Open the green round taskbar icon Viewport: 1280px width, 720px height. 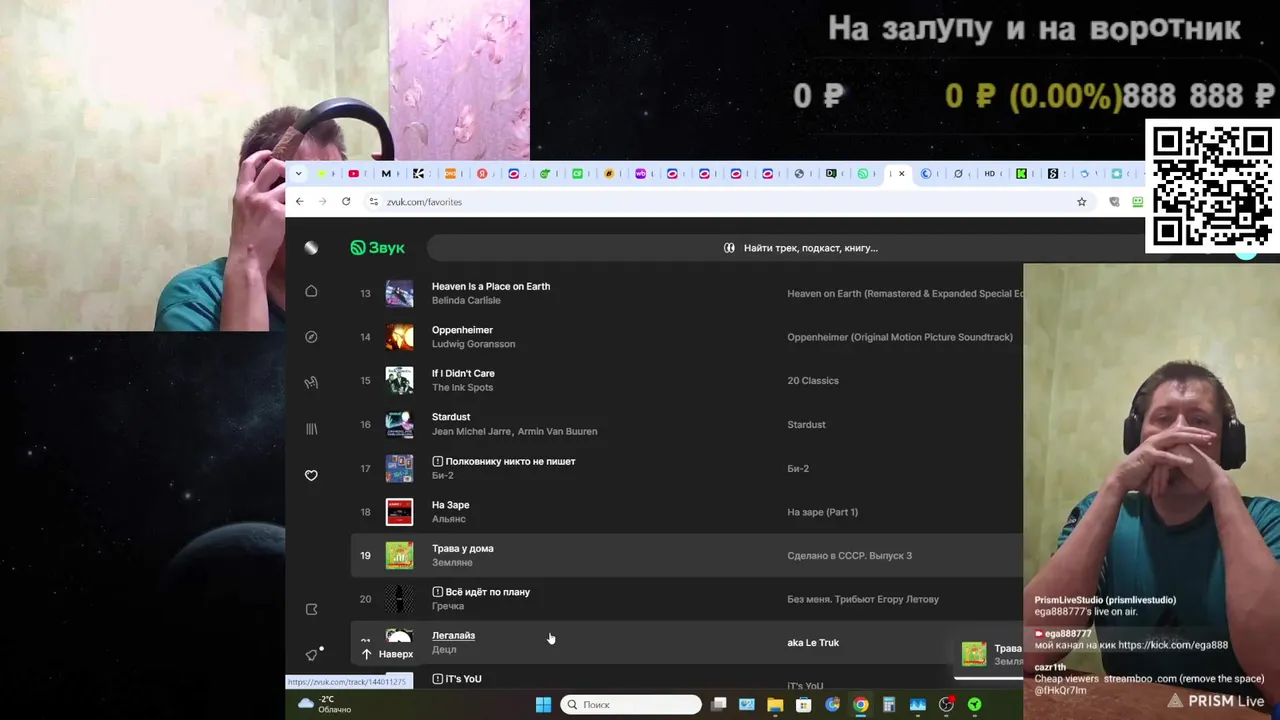(x=974, y=705)
